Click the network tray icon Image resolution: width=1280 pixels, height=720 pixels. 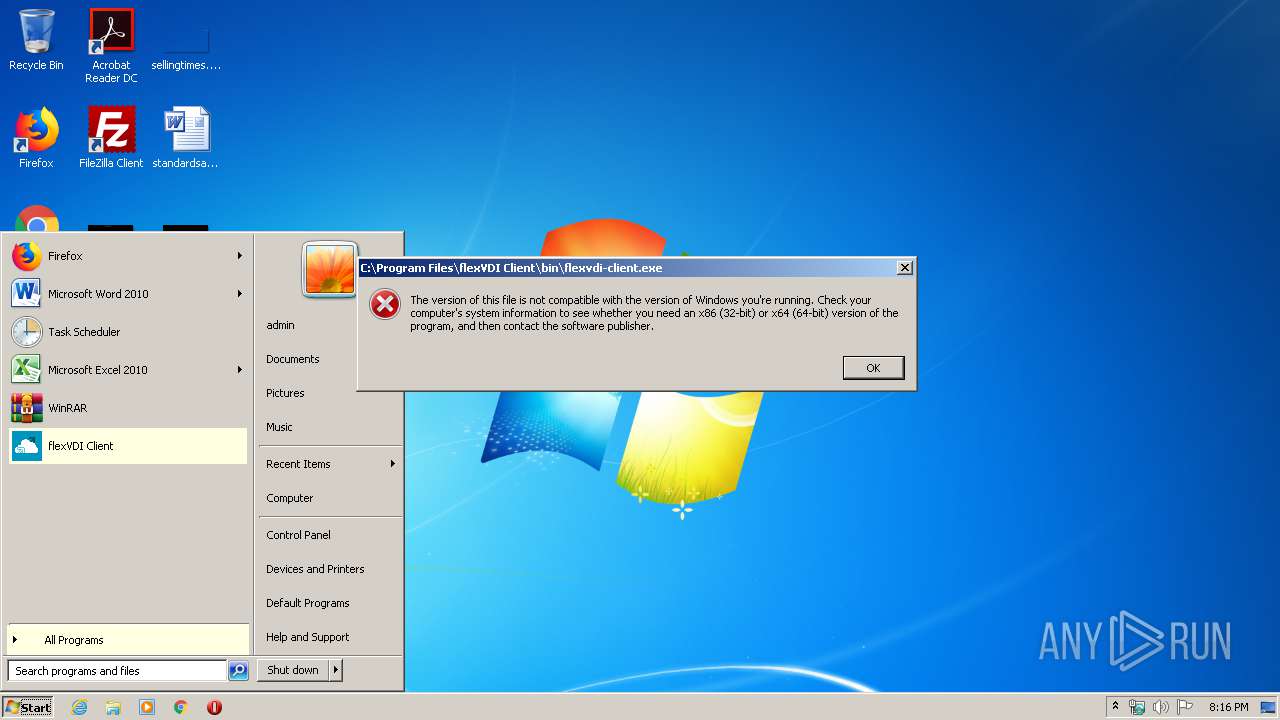pyautogui.click(x=1137, y=707)
